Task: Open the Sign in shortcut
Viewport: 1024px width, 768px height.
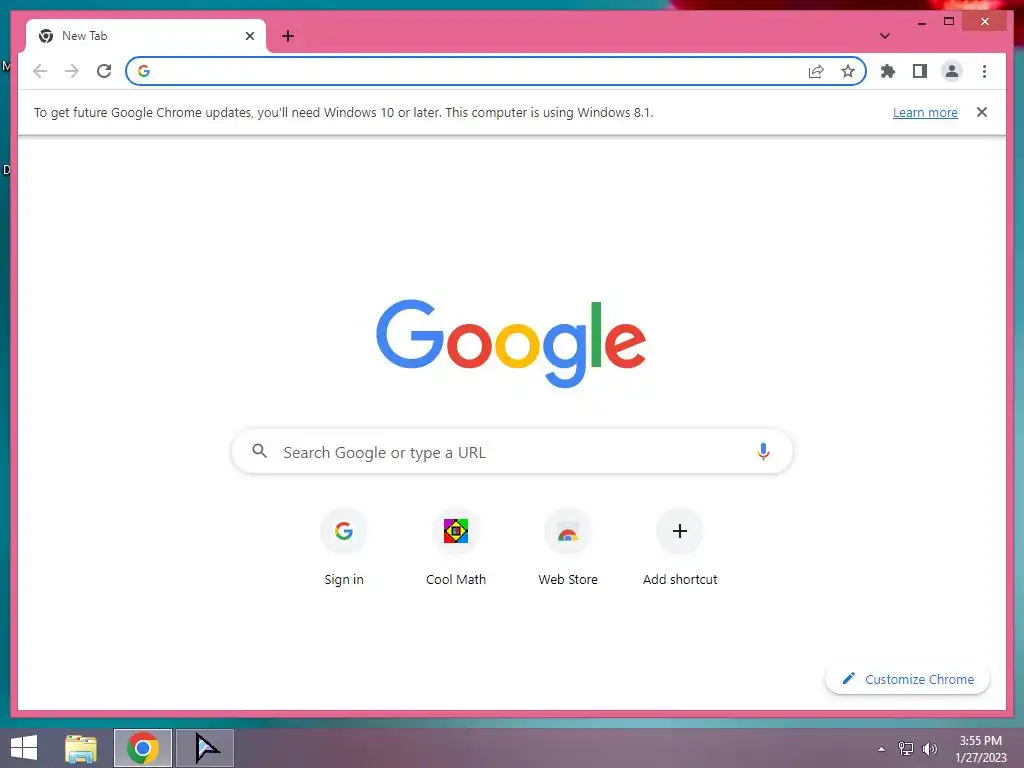Action: pyautogui.click(x=344, y=549)
